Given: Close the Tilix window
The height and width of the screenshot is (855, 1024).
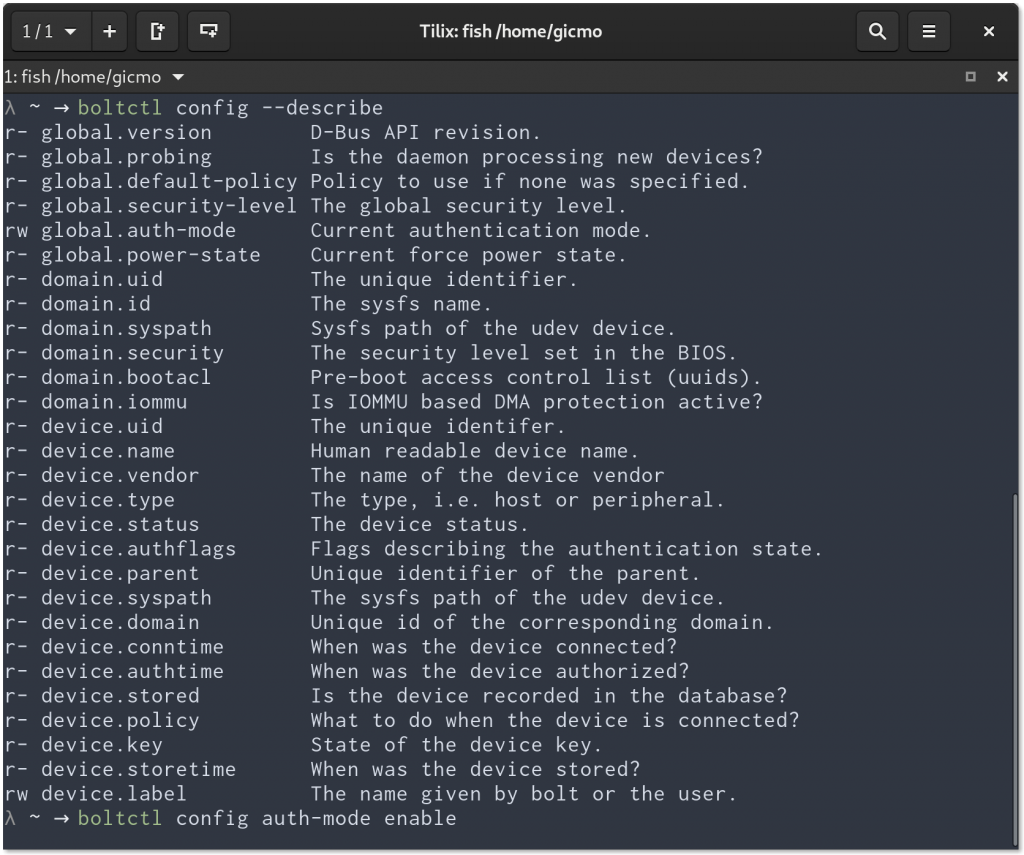Looking at the screenshot, I should tap(989, 32).
